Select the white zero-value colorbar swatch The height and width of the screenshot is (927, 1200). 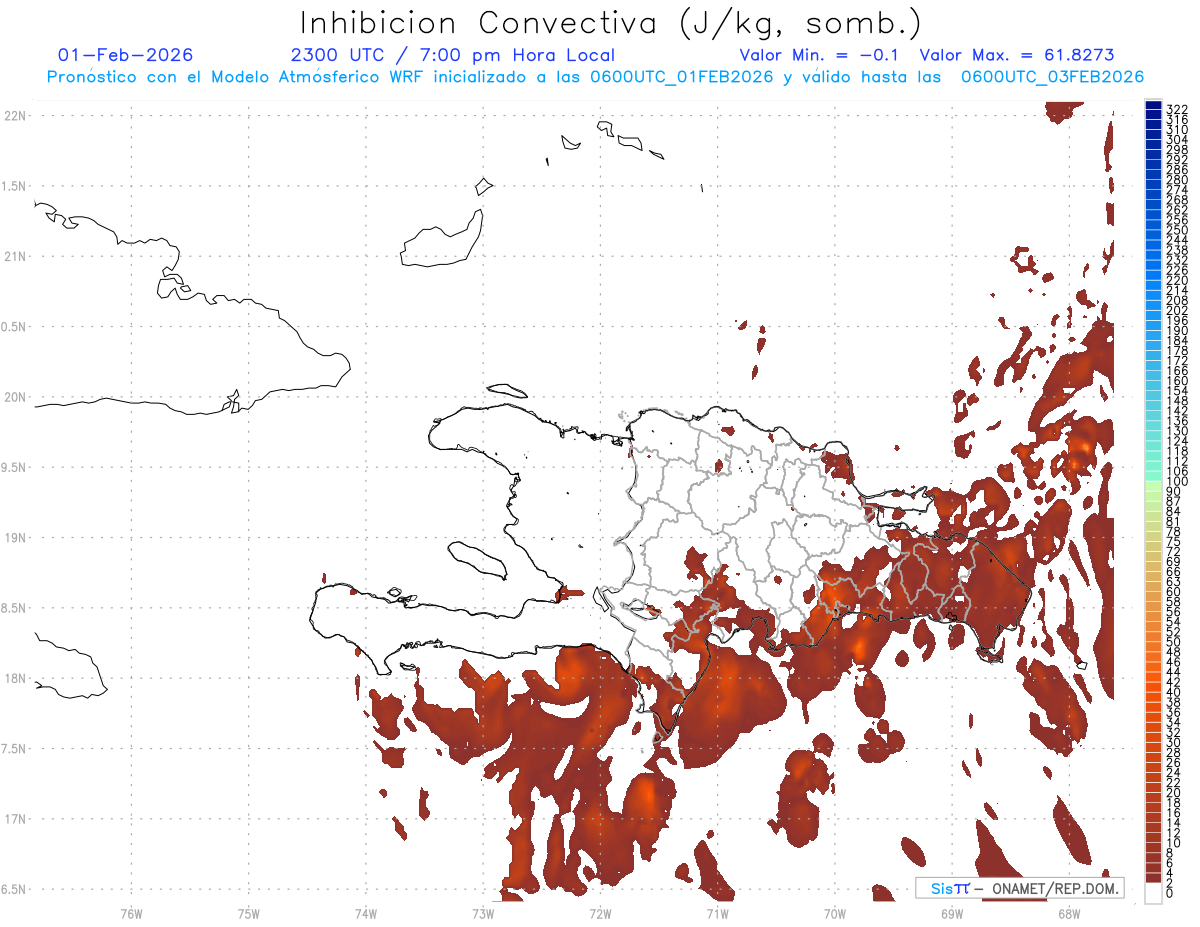tap(1153, 893)
